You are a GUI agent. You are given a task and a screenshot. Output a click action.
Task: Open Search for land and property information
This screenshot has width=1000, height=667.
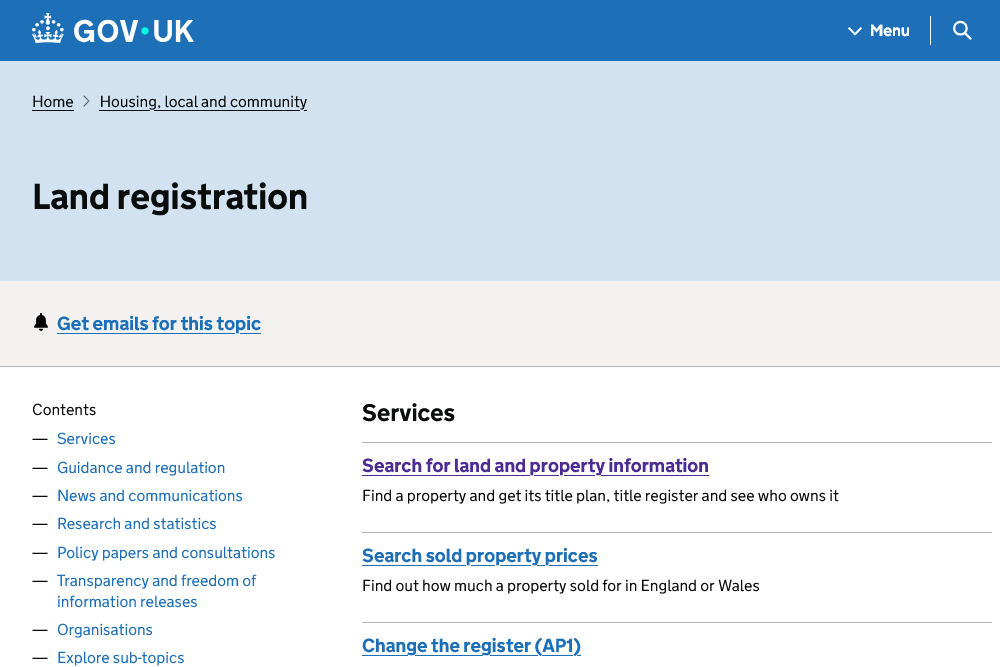535,465
